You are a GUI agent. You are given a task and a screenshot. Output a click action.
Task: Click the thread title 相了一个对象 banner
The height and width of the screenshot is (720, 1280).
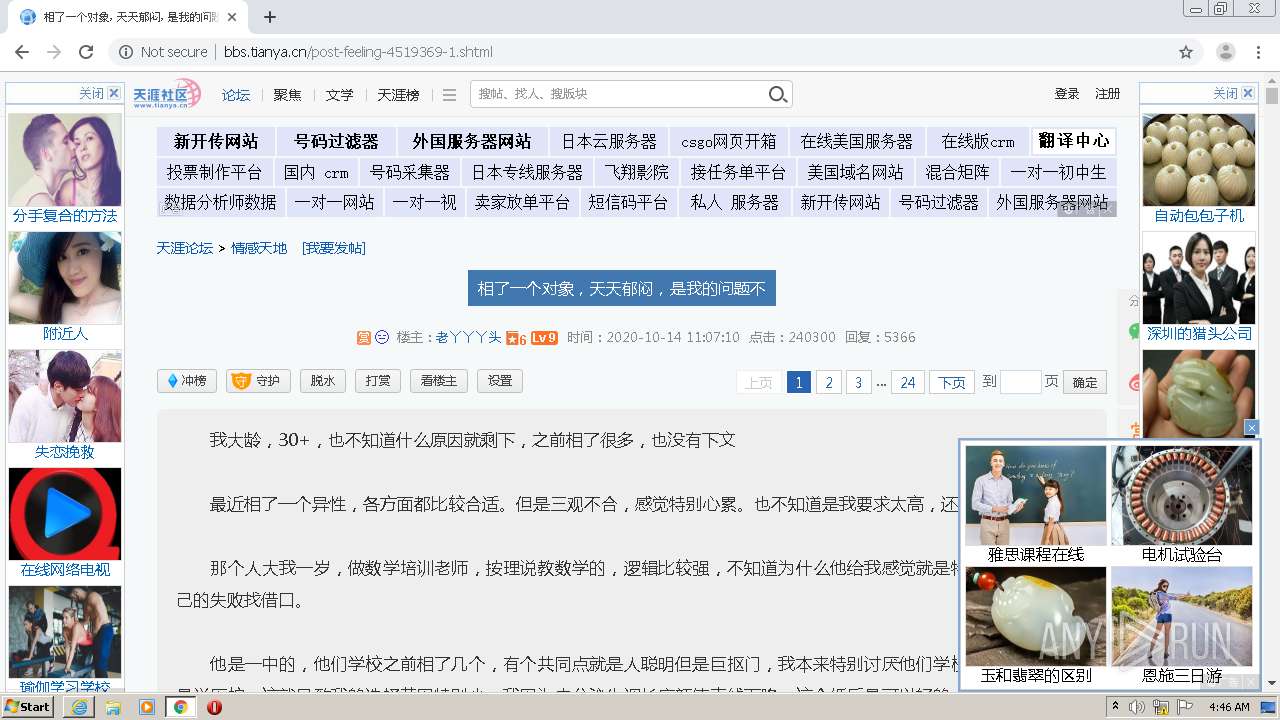click(622, 289)
